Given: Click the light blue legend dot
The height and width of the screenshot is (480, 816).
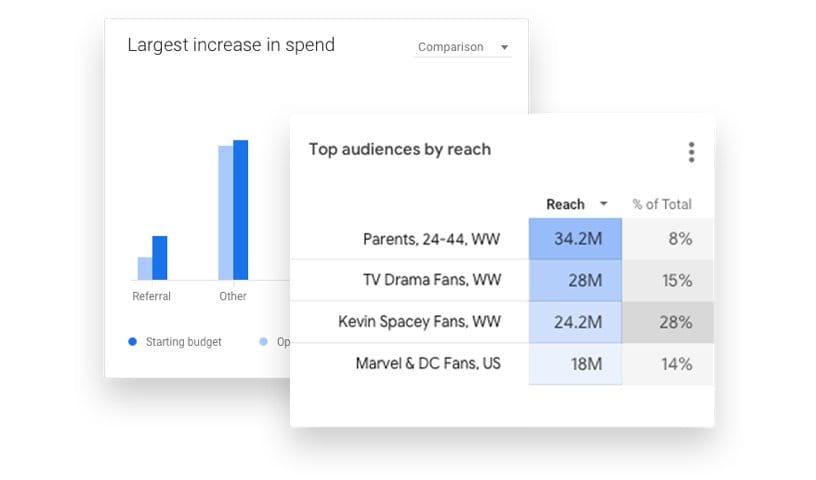Looking at the screenshot, I should [264, 342].
